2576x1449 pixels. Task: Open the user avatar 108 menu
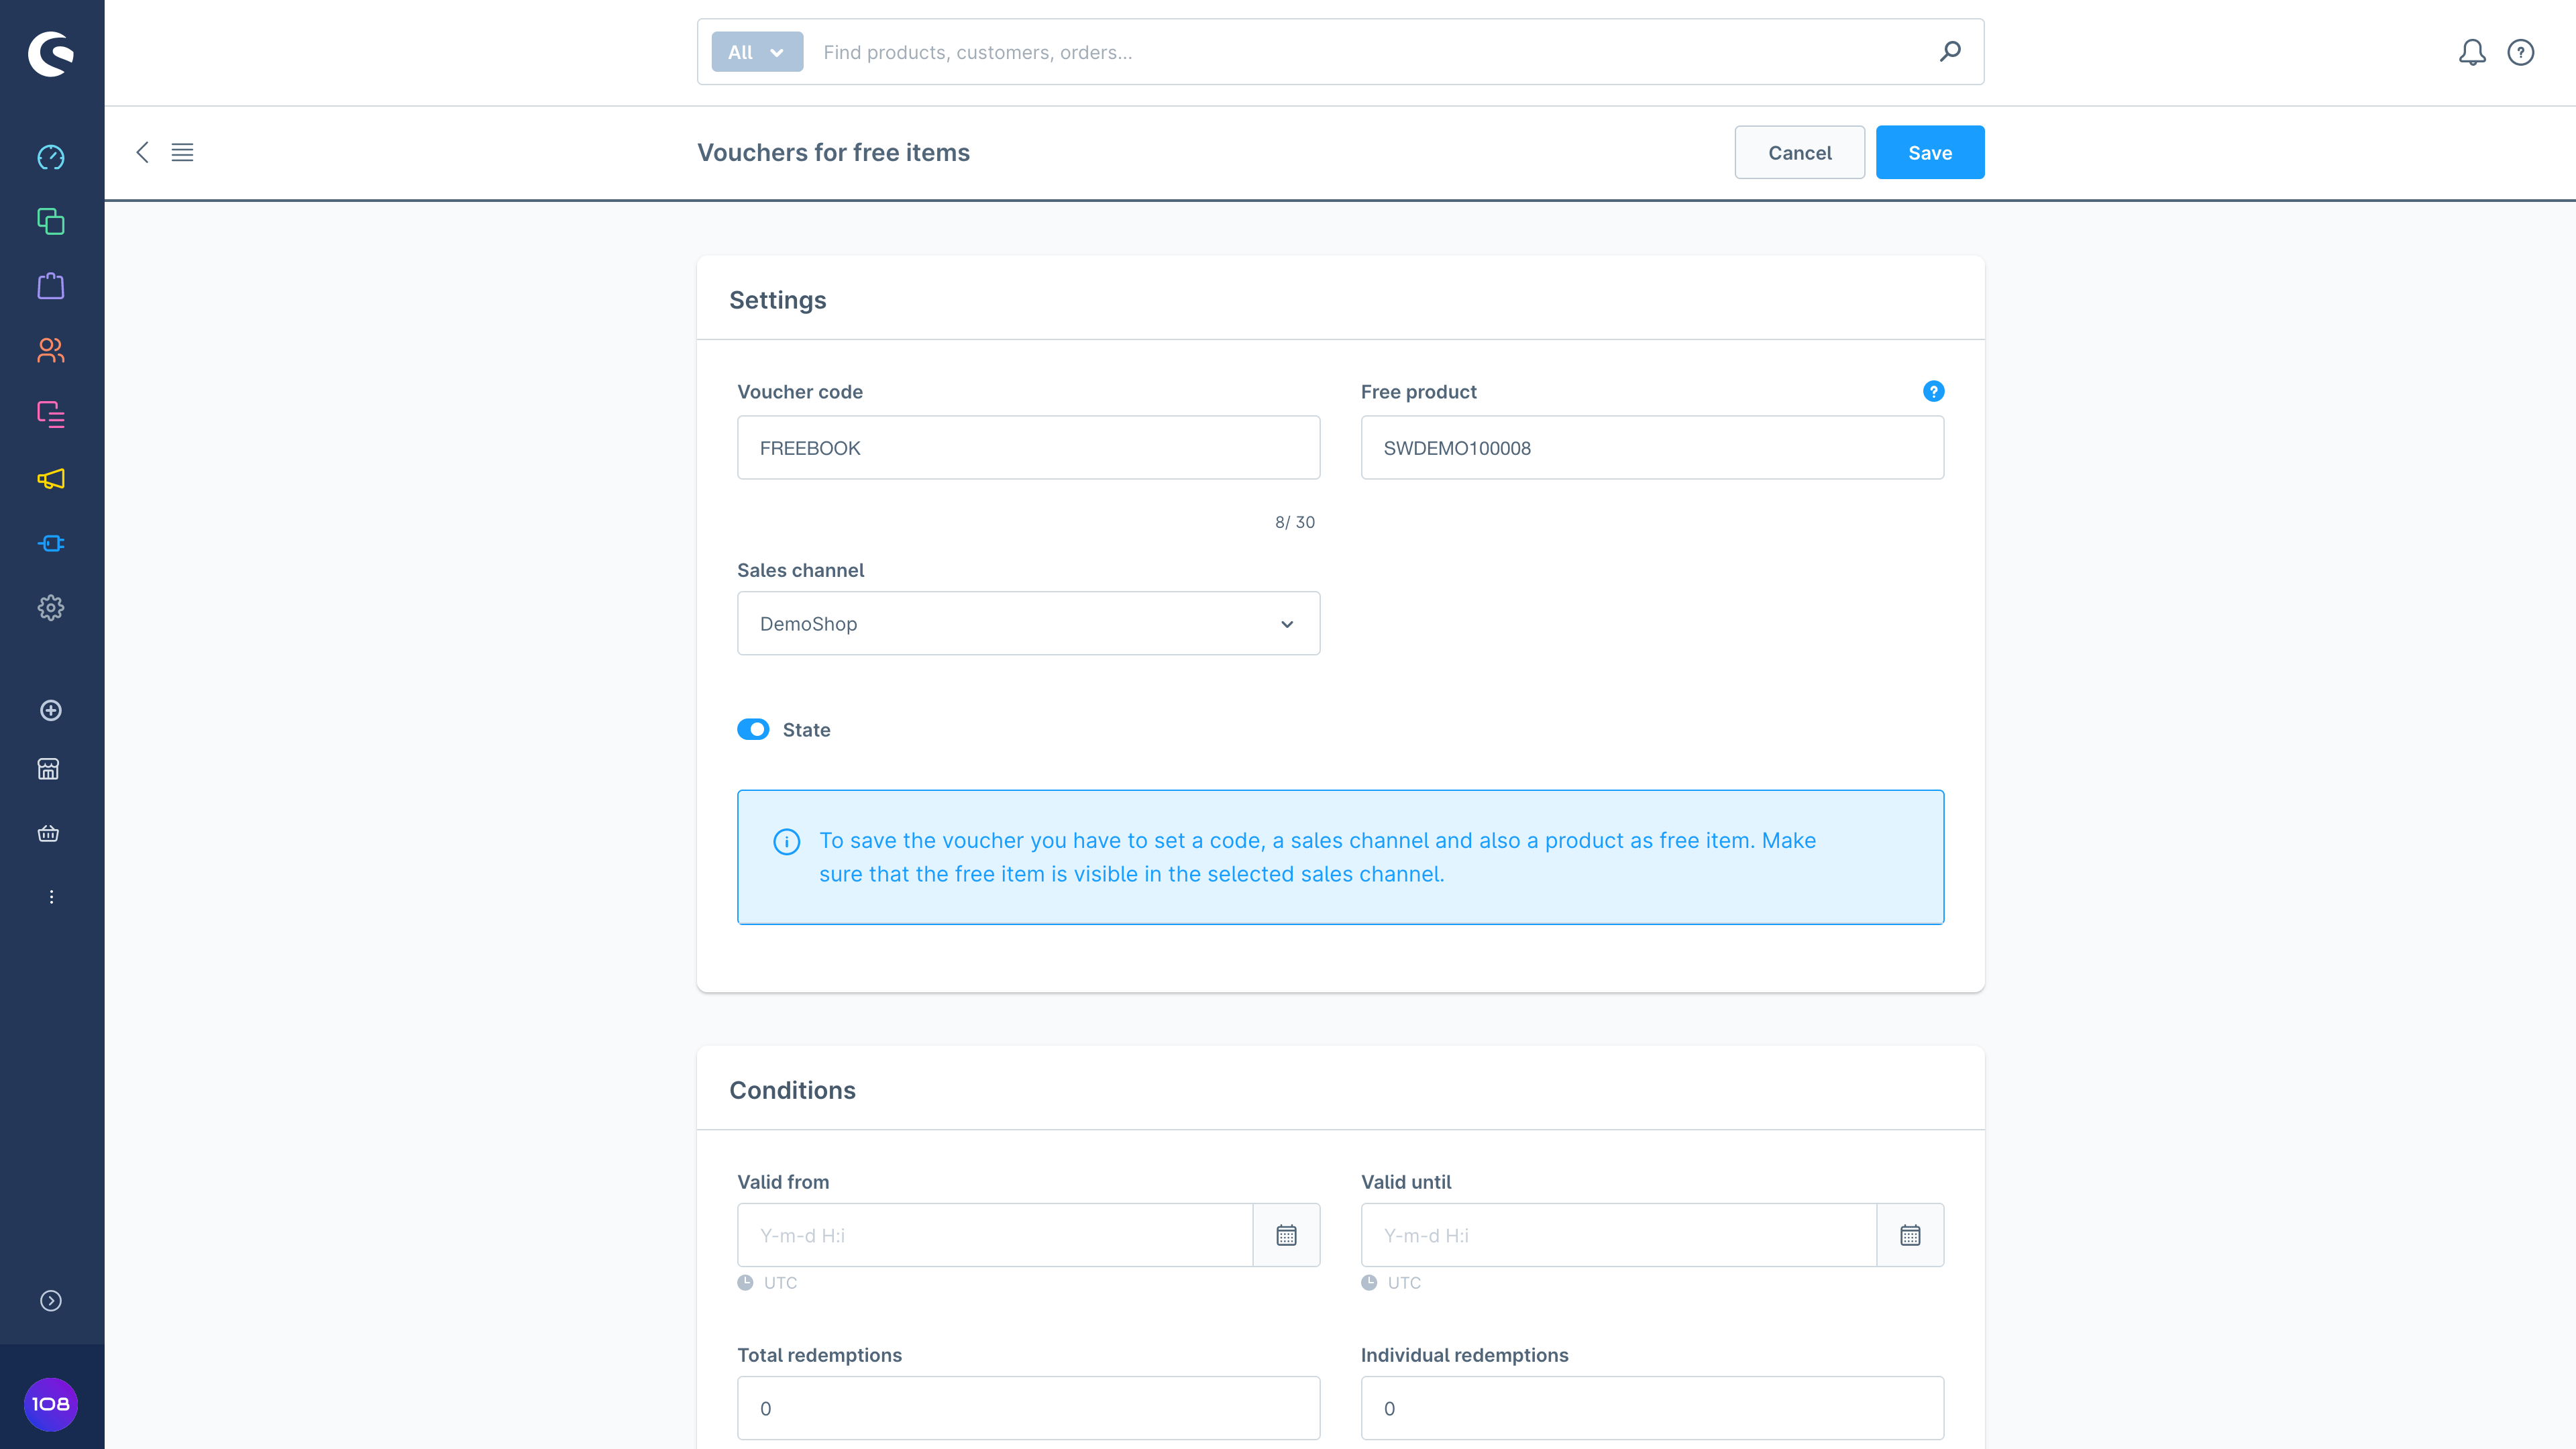(51, 1404)
